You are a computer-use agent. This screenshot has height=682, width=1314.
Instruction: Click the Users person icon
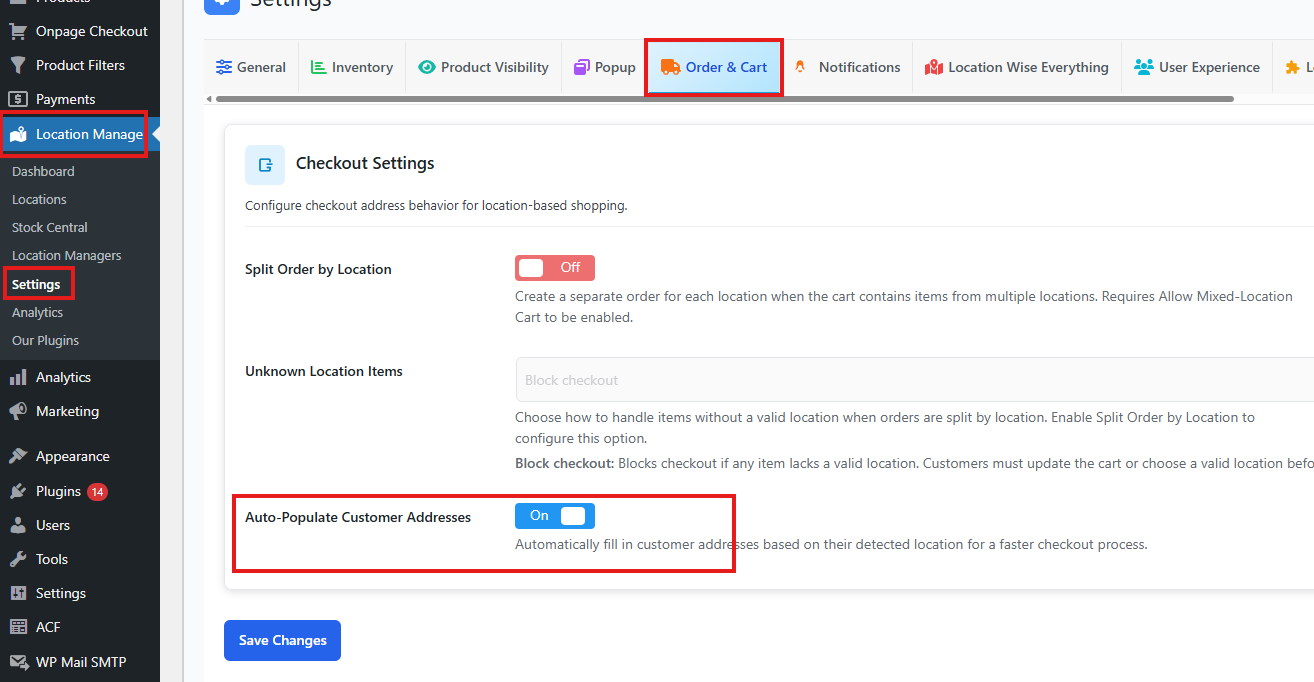tap(18, 525)
